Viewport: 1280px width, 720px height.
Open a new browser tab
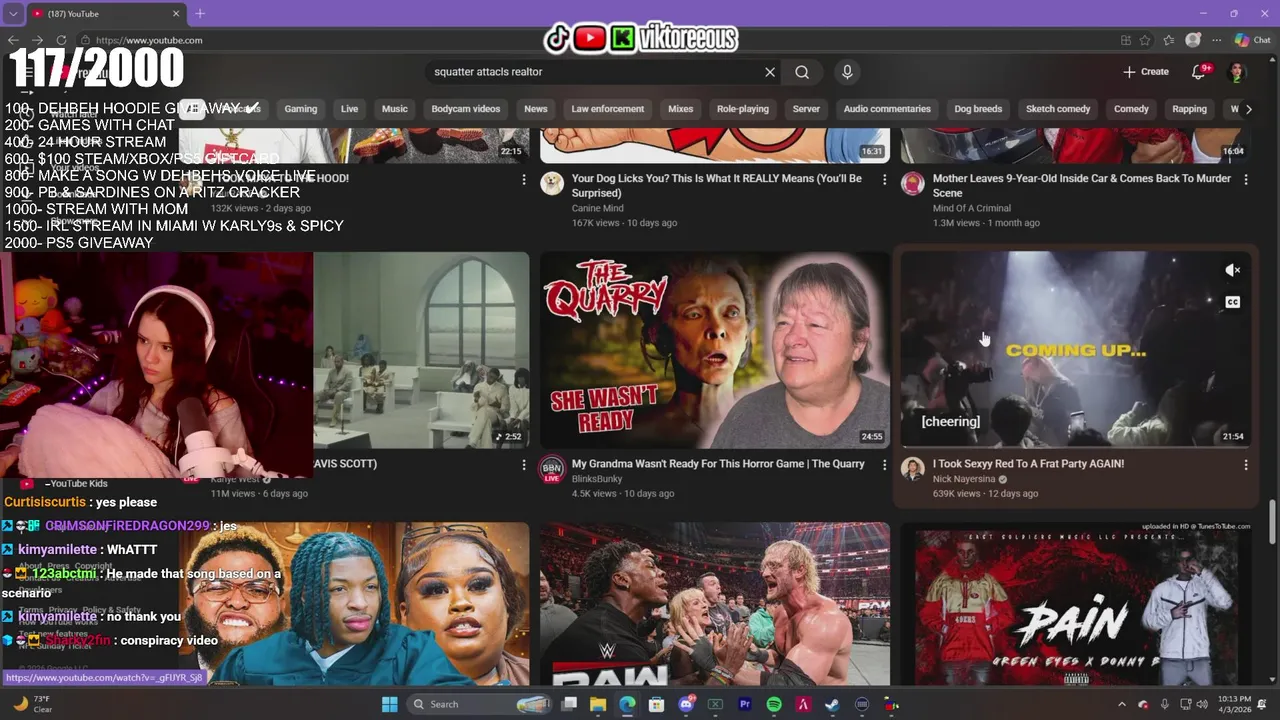pos(200,13)
